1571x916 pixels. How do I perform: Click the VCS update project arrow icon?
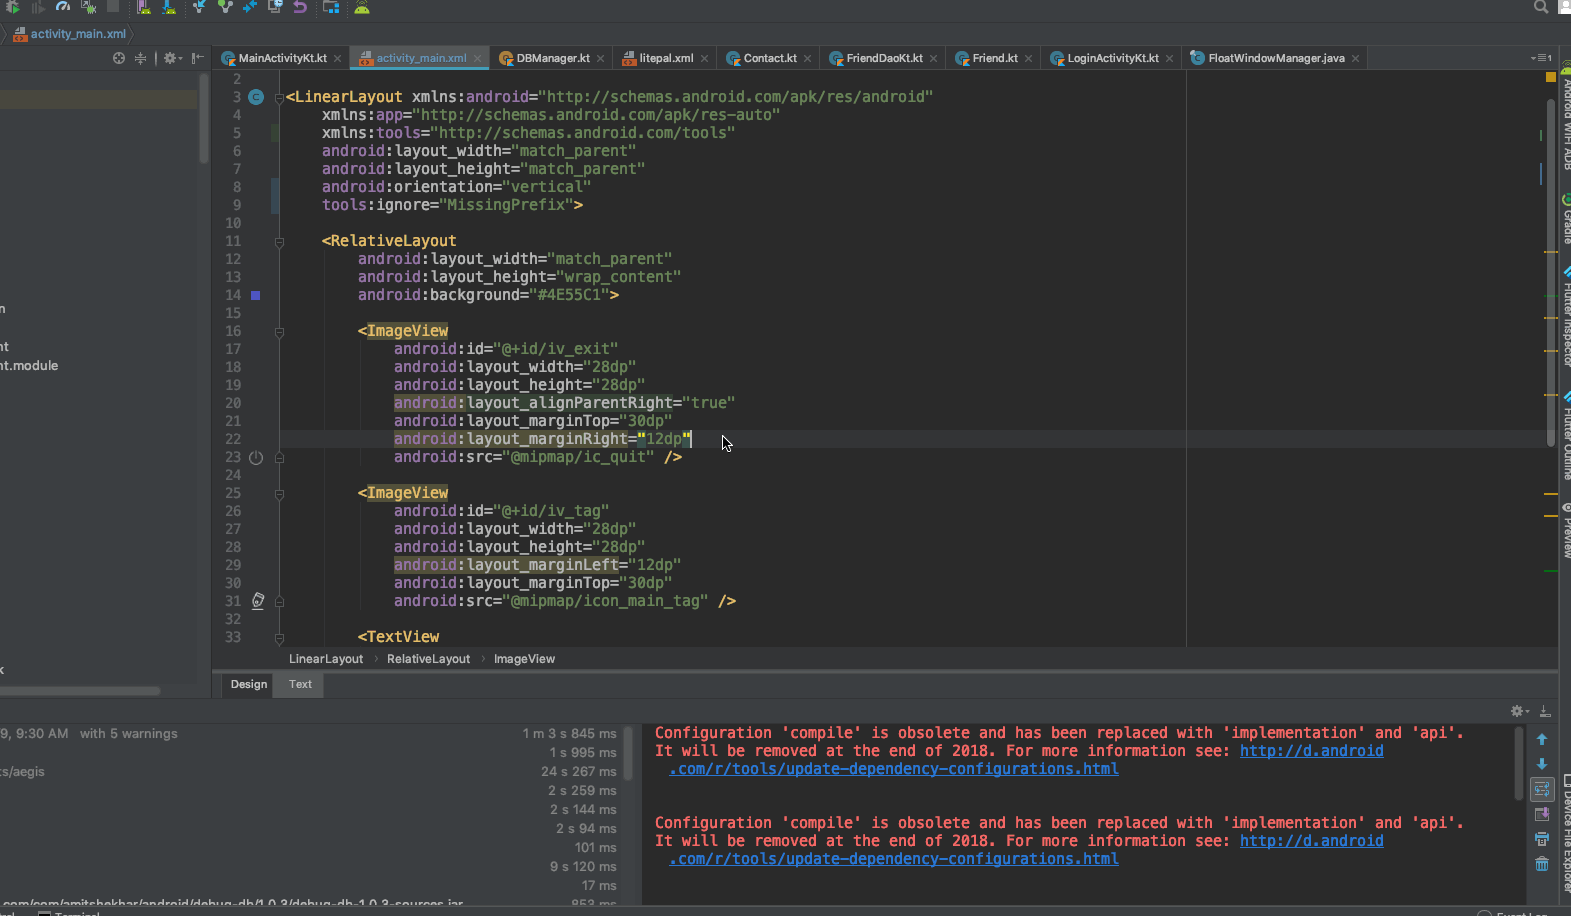click(x=199, y=7)
